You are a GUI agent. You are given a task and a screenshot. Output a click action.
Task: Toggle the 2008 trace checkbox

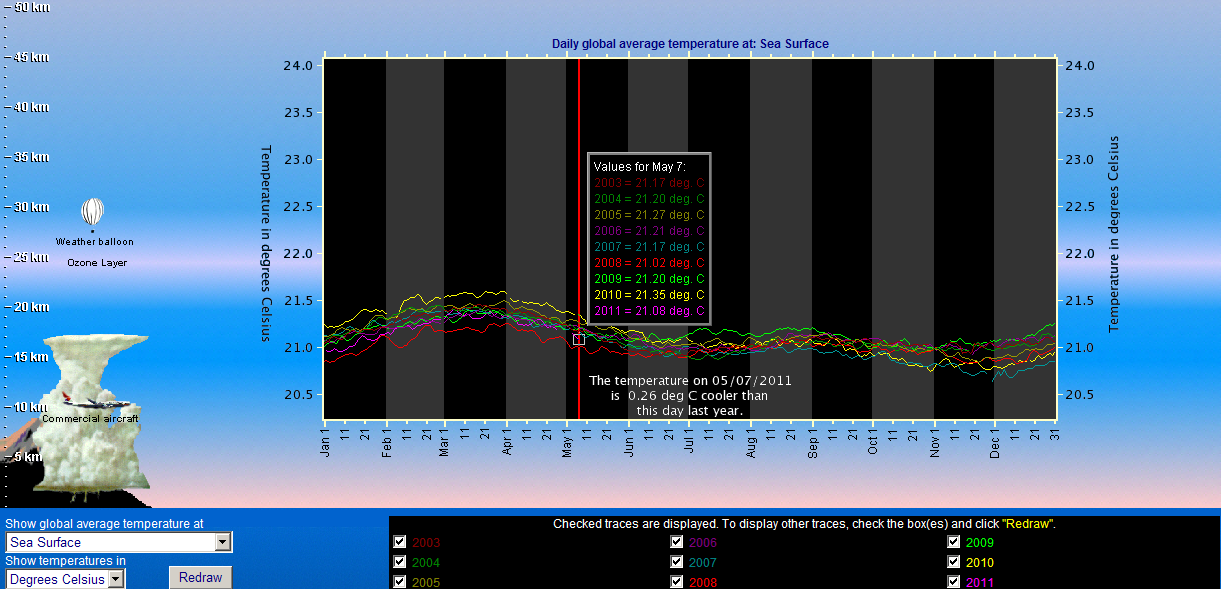(x=677, y=582)
